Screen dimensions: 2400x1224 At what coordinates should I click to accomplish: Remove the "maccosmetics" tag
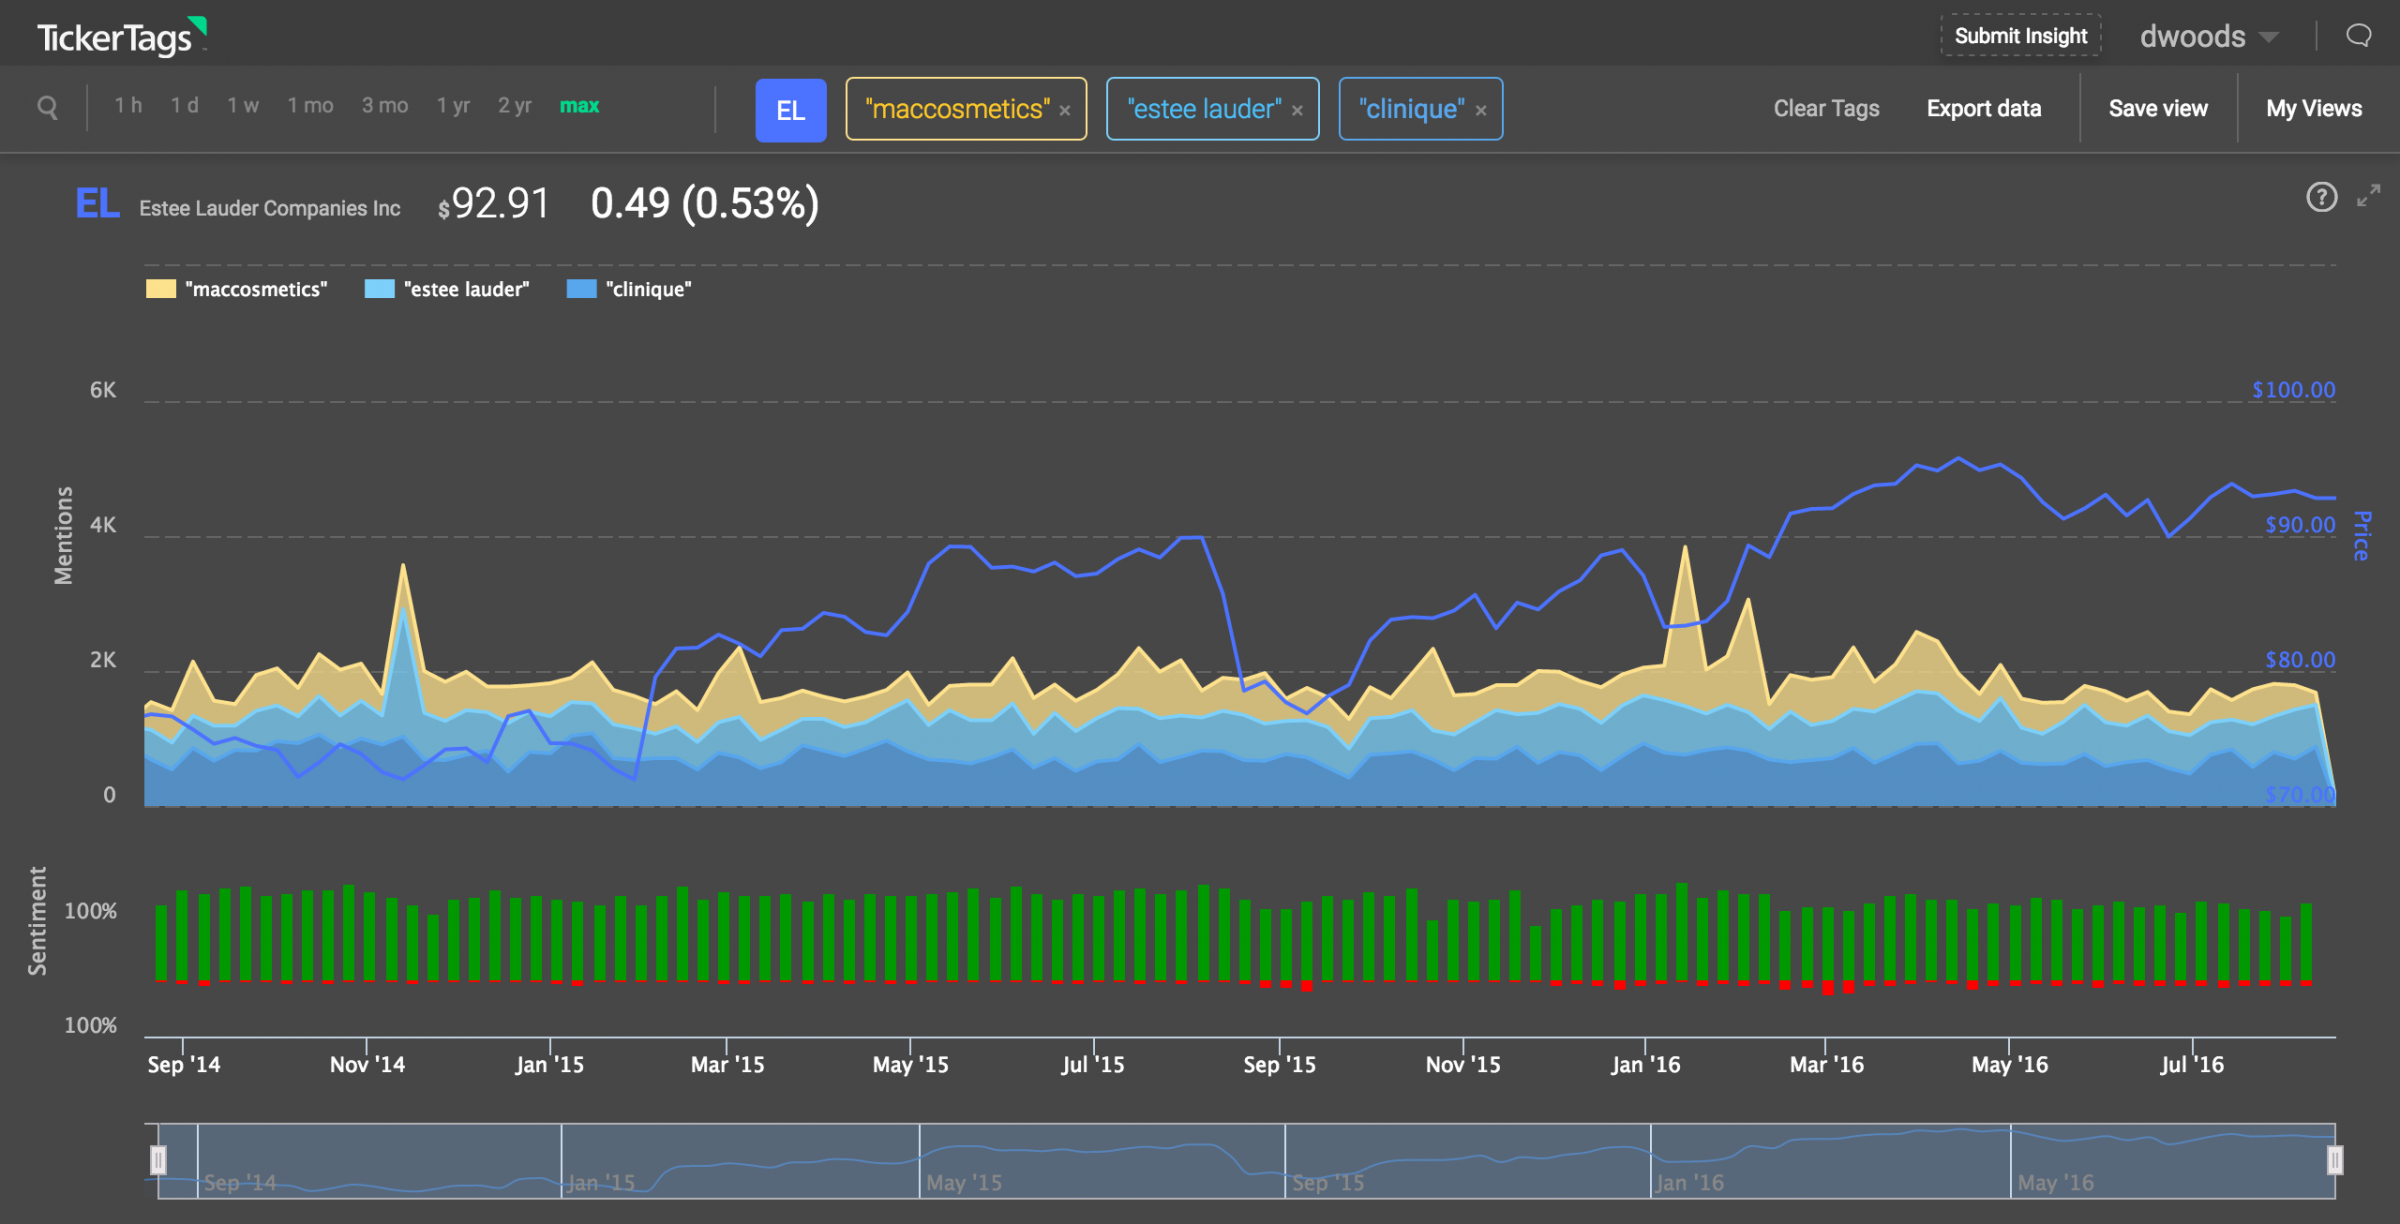coord(1065,110)
